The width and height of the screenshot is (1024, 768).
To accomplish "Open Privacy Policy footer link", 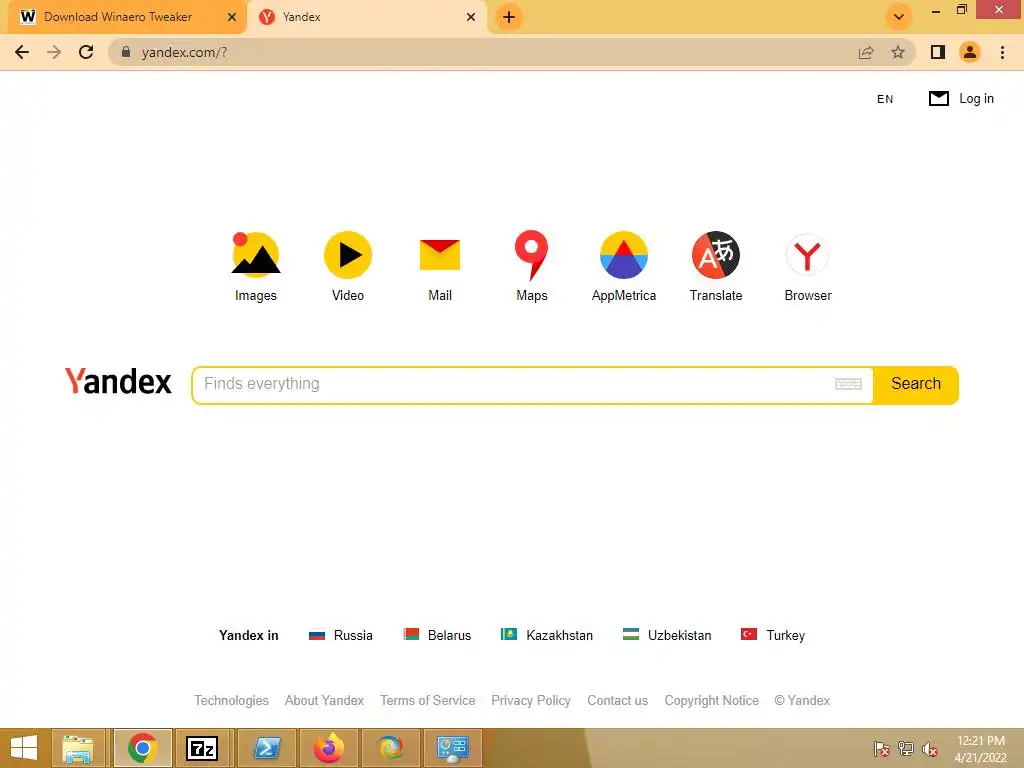I will pos(531,700).
